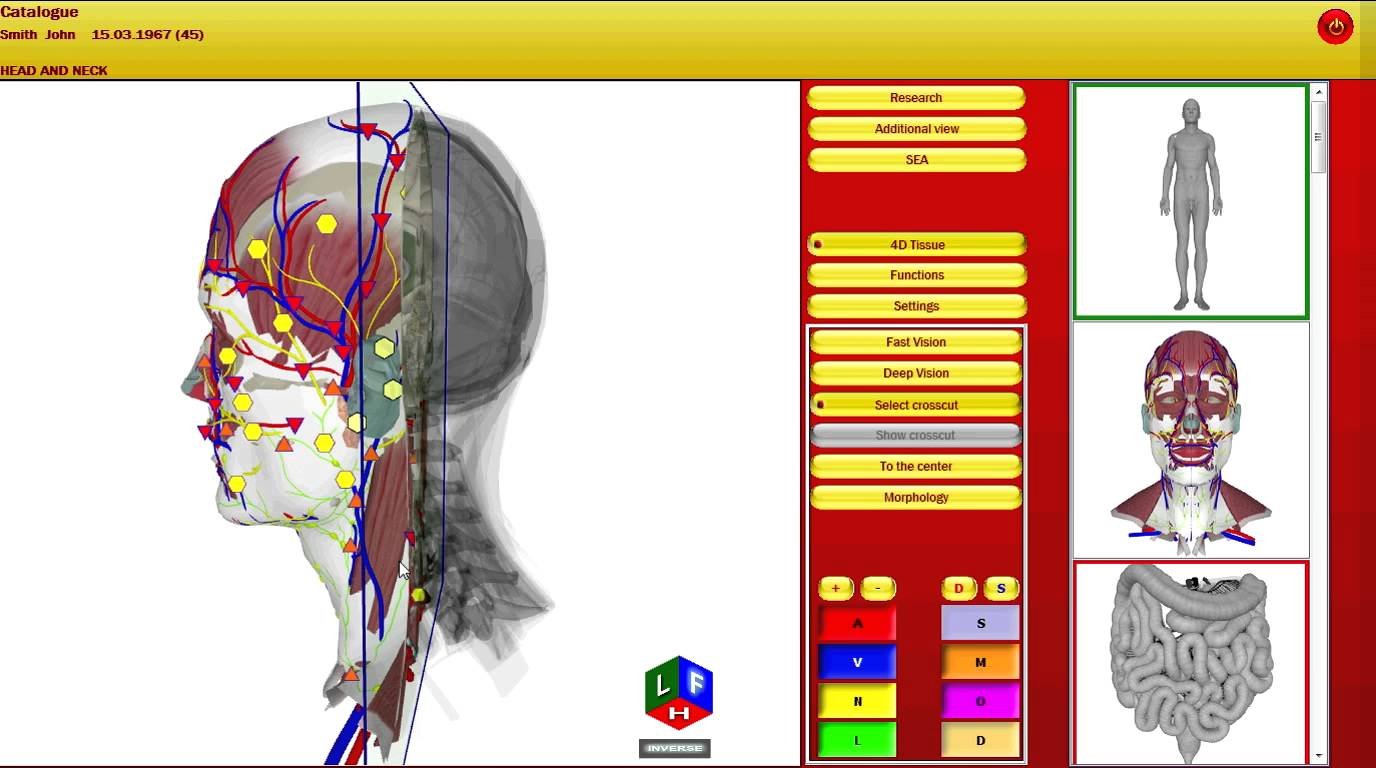Select the red A layer swatch
Screen dimensions: 1376x768
tap(857, 623)
